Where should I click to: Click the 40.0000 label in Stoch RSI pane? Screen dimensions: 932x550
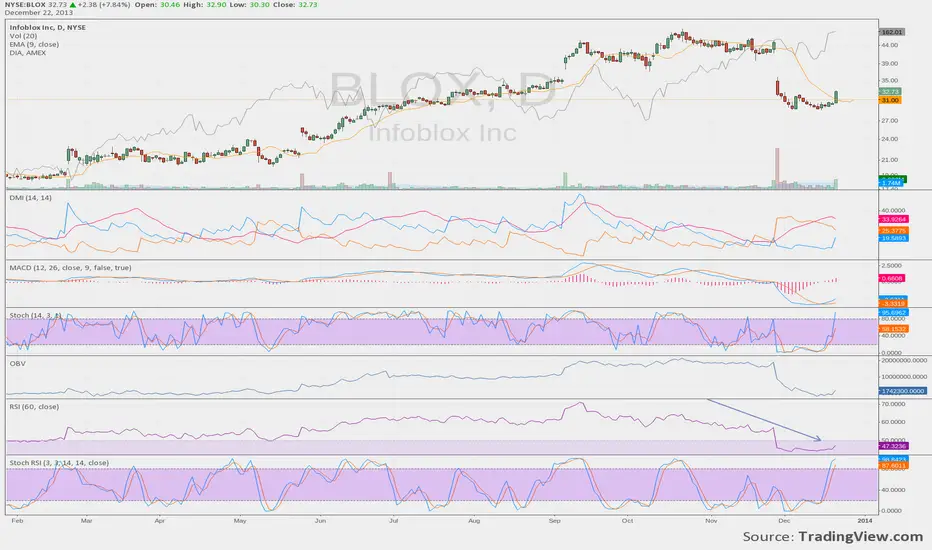tap(893, 490)
